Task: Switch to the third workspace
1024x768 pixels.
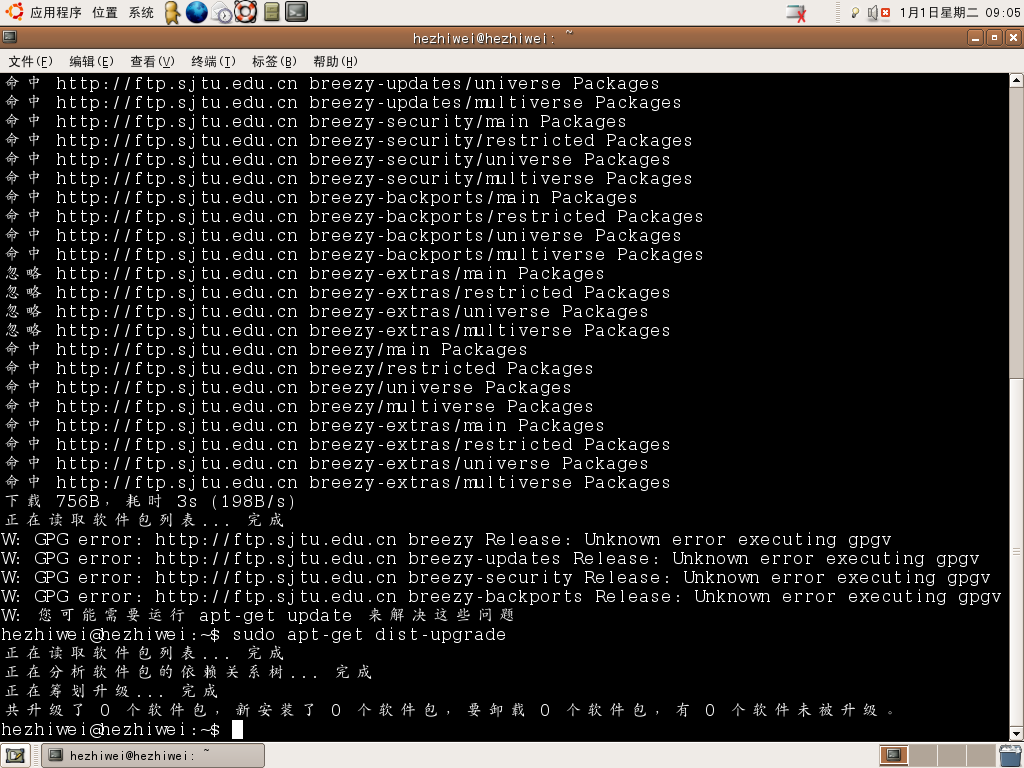Action: point(952,756)
